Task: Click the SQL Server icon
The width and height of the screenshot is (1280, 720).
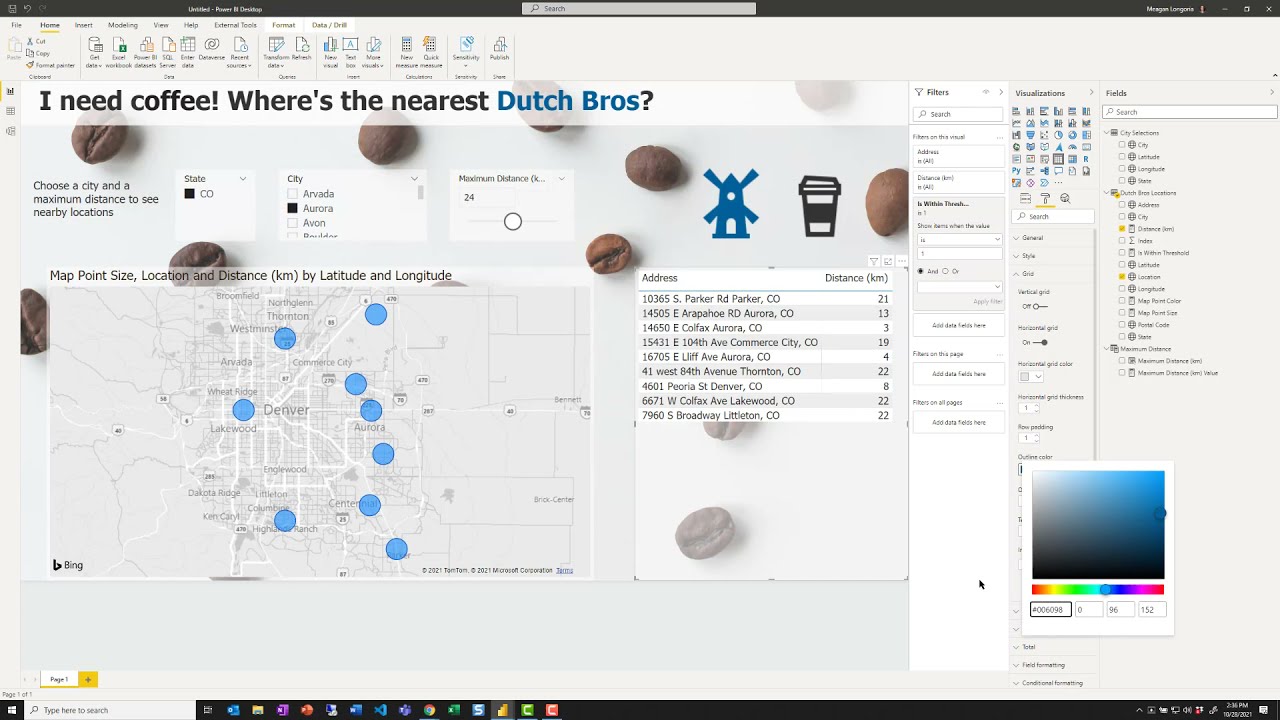Action: (x=168, y=51)
